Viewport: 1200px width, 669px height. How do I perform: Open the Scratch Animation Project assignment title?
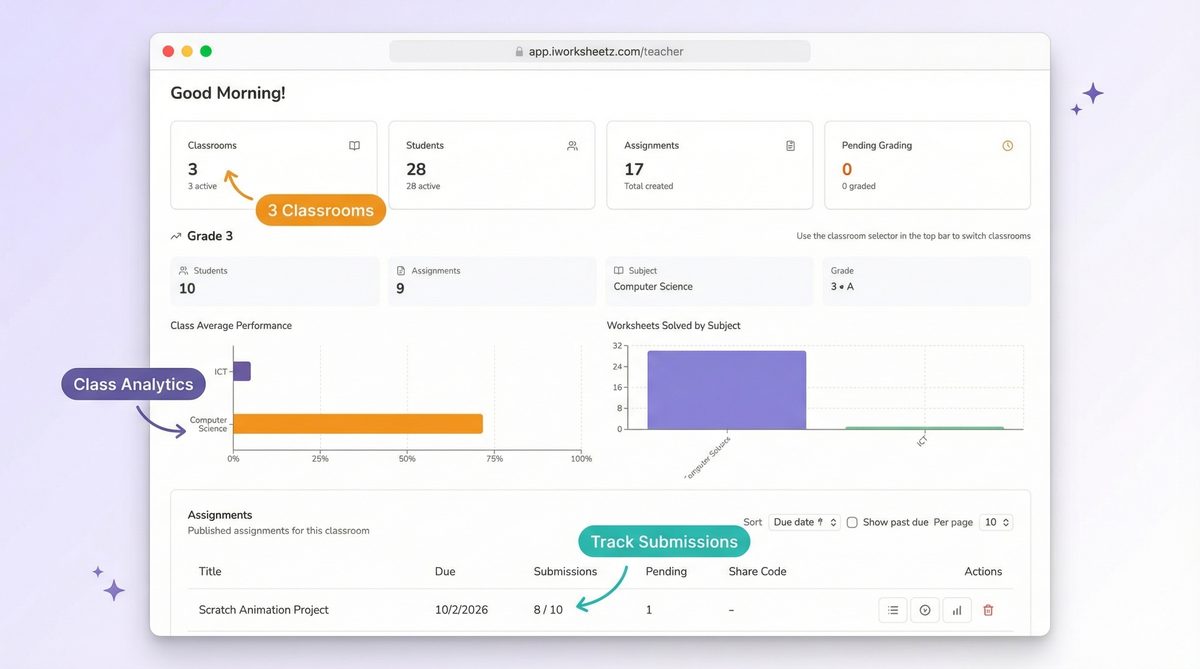click(x=264, y=610)
